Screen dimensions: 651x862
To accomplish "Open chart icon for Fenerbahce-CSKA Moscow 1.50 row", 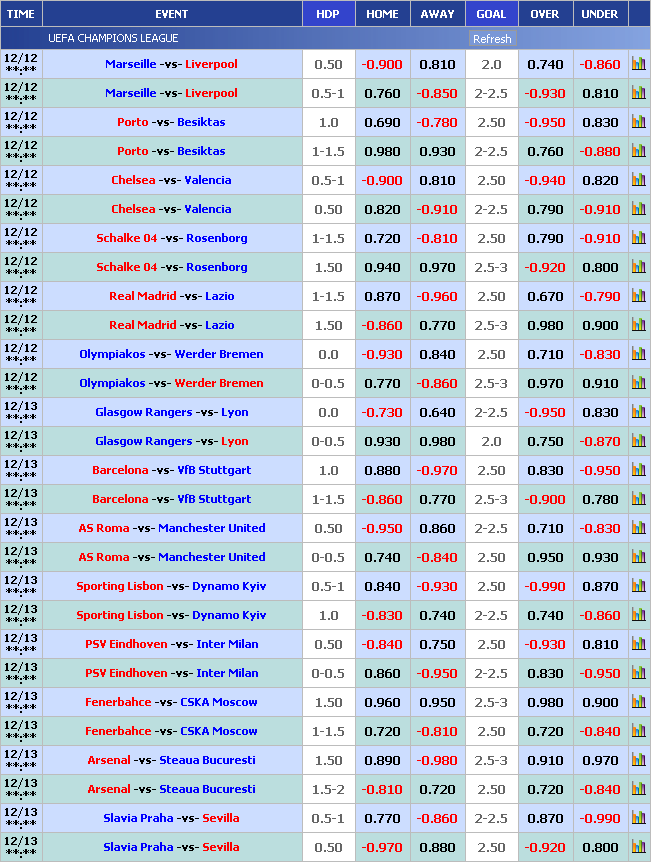I will 638,702.
